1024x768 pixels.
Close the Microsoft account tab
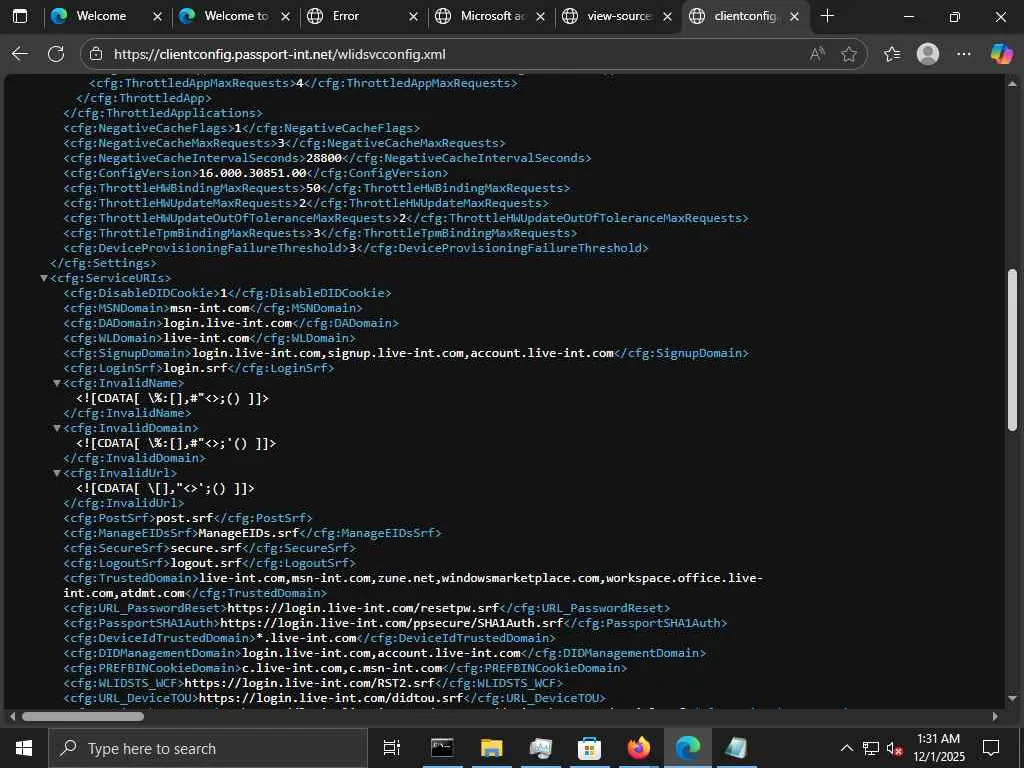541,16
